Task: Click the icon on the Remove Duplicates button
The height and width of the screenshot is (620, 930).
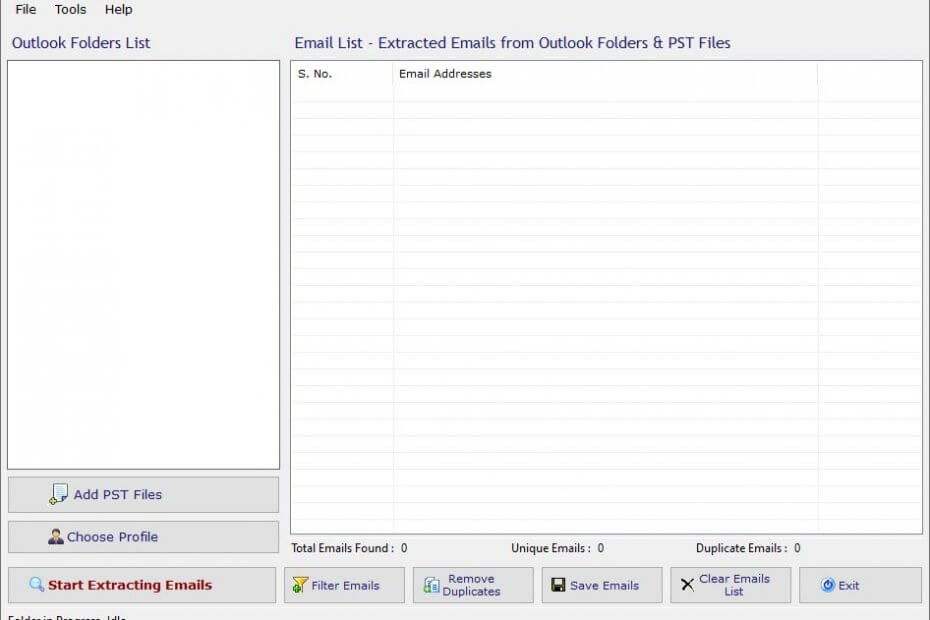Action: pyautogui.click(x=431, y=585)
